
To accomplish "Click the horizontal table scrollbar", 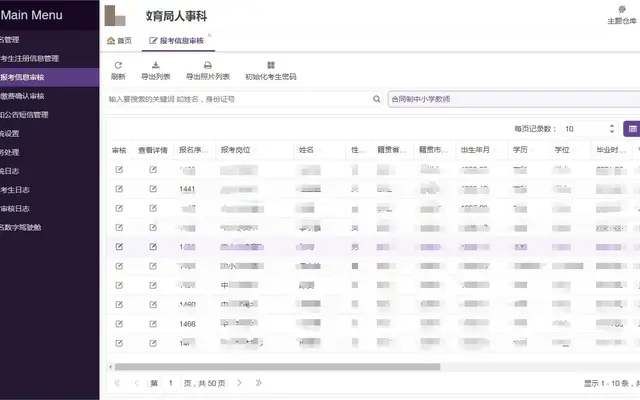I will pos(278,367).
